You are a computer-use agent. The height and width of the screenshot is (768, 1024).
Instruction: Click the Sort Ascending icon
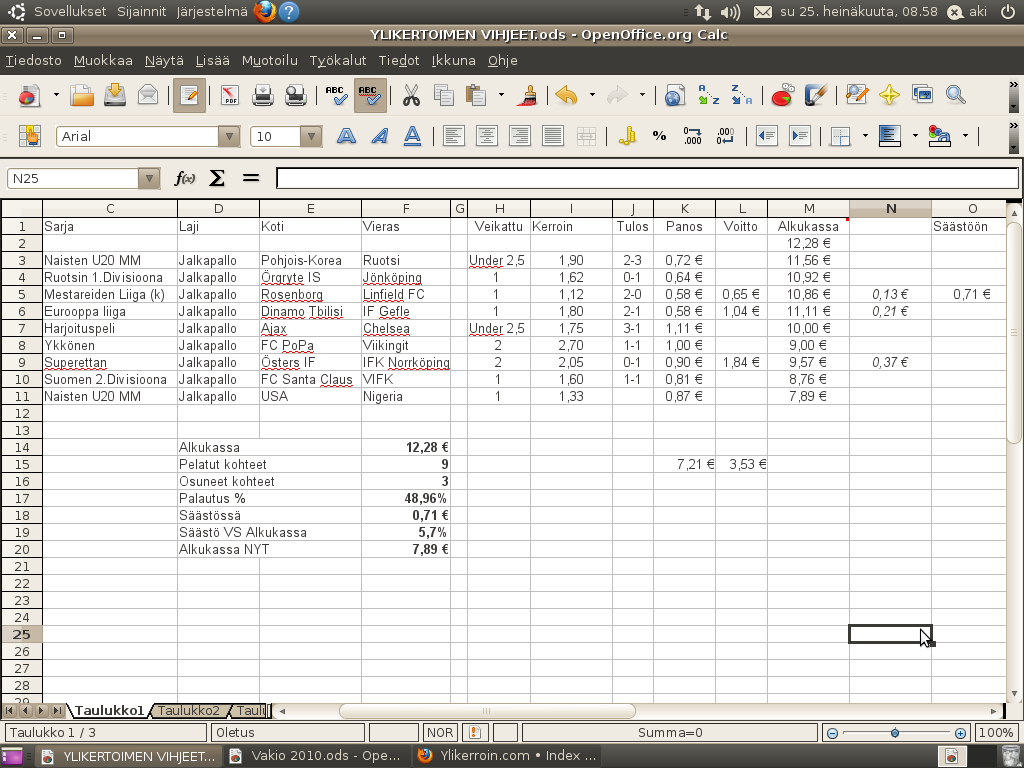click(708, 96)
